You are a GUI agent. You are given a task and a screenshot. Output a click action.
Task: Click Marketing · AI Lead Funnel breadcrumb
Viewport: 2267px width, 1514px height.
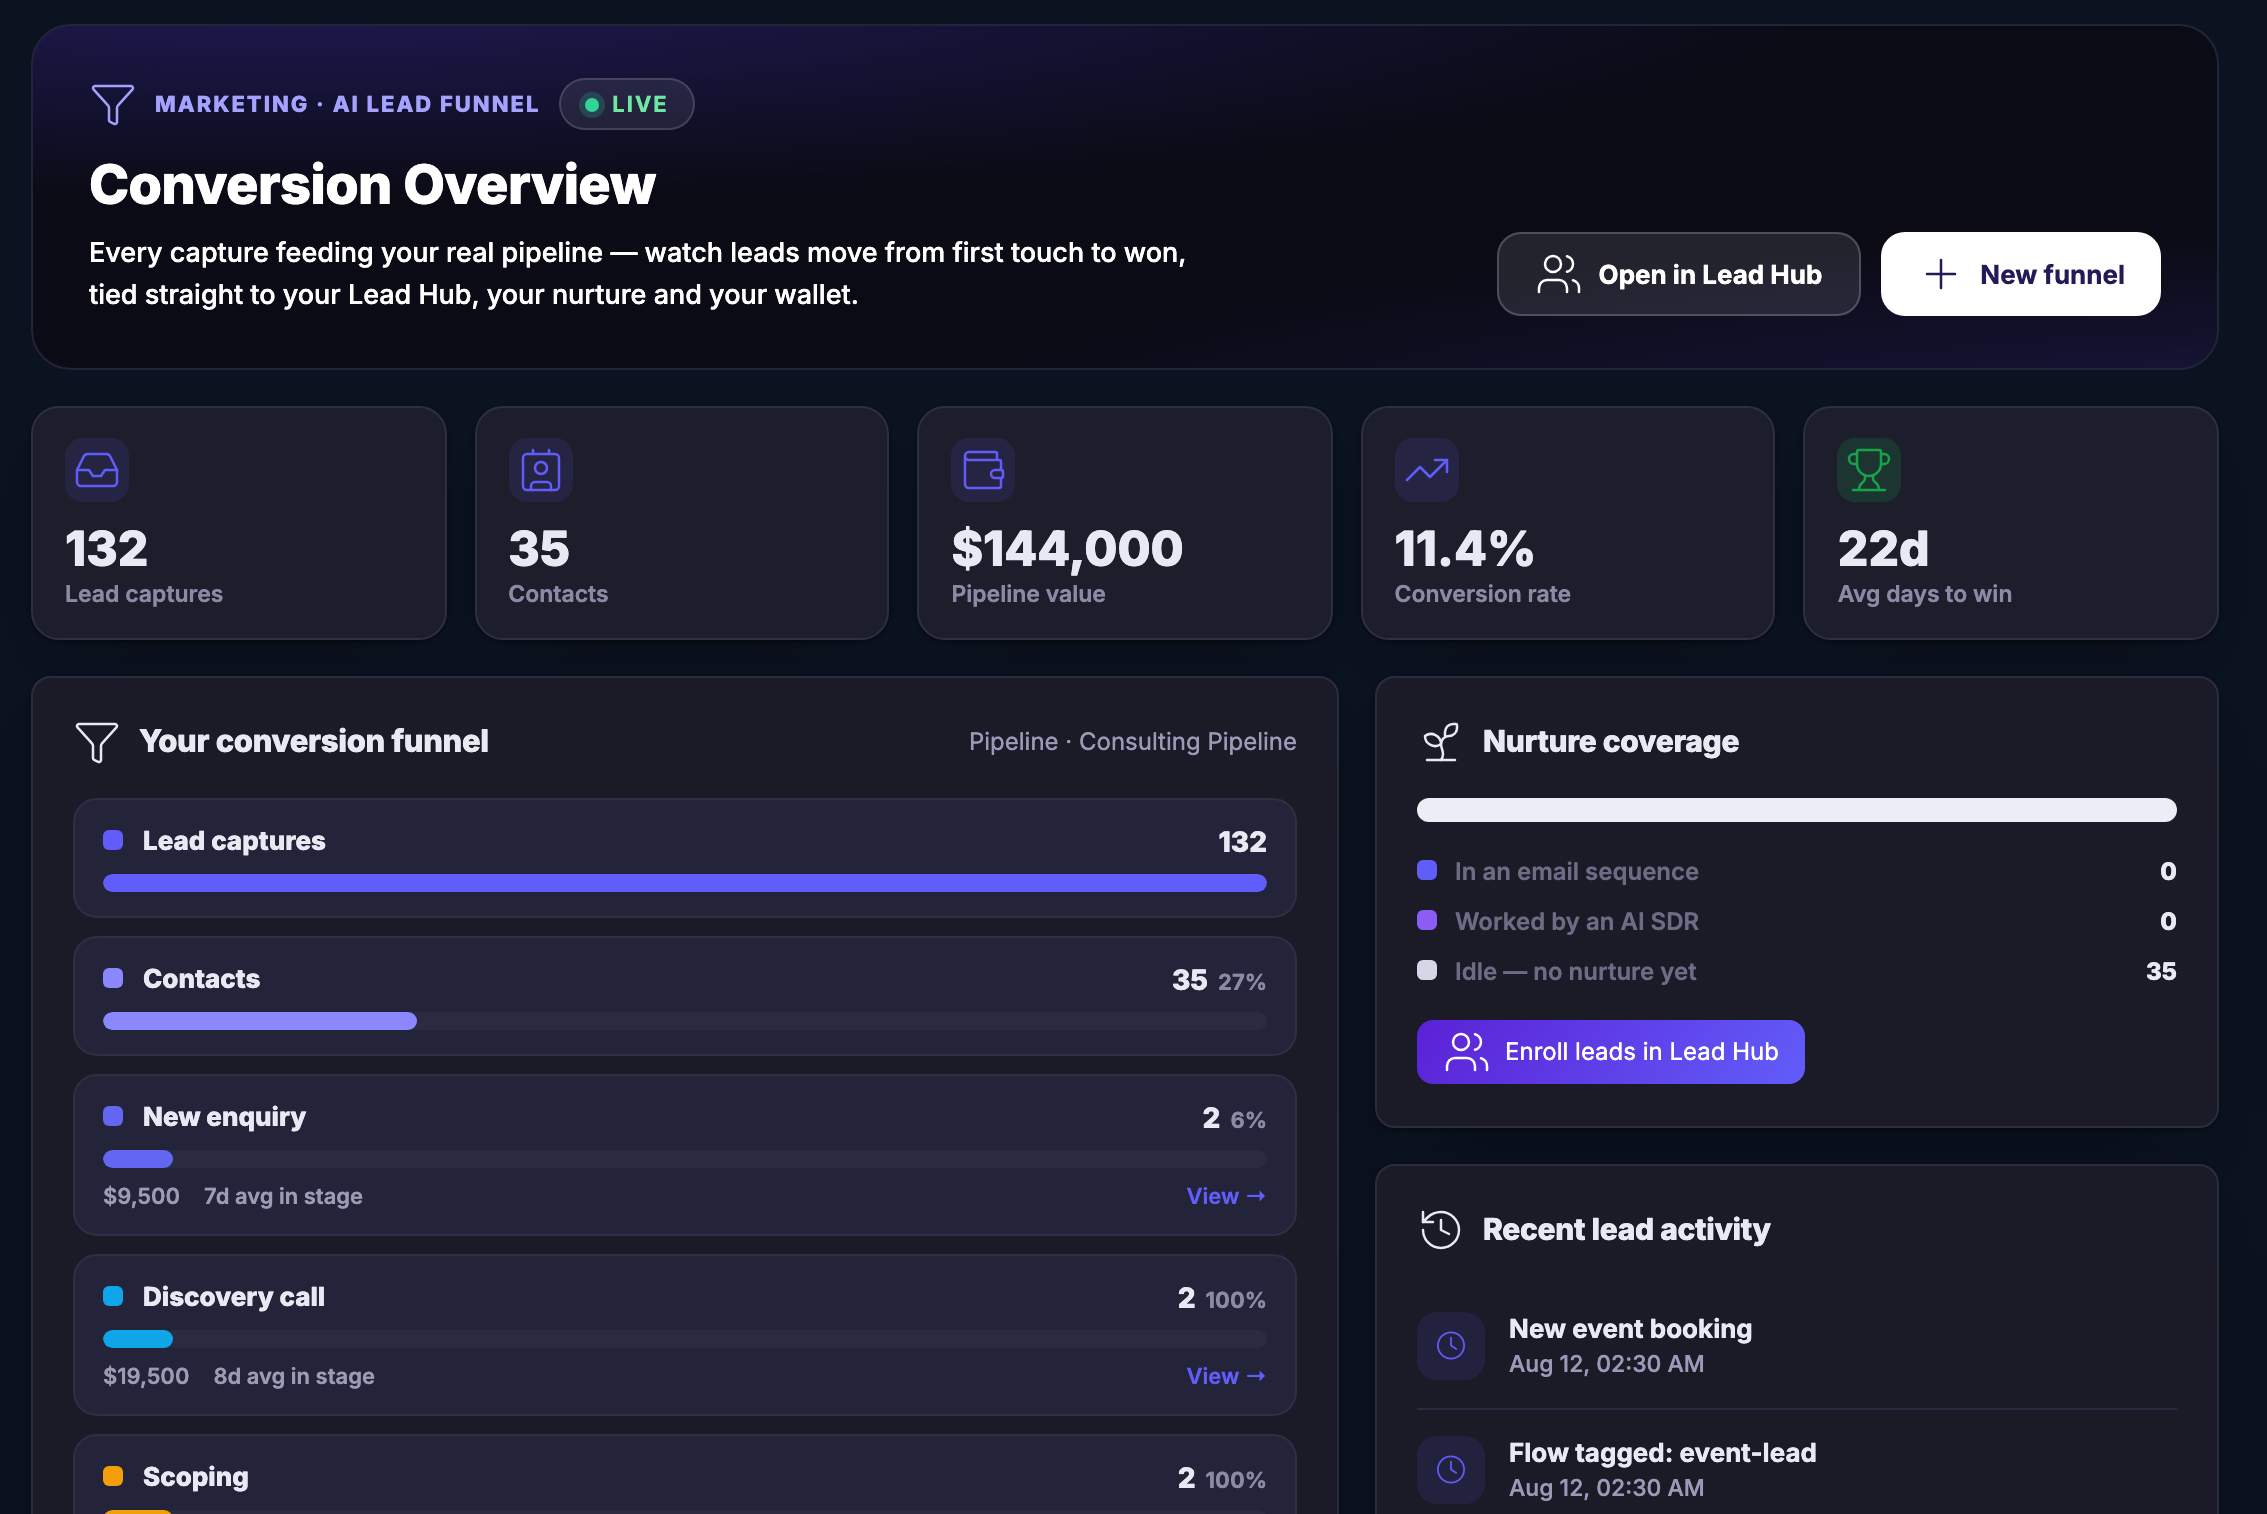coord(346,104)
